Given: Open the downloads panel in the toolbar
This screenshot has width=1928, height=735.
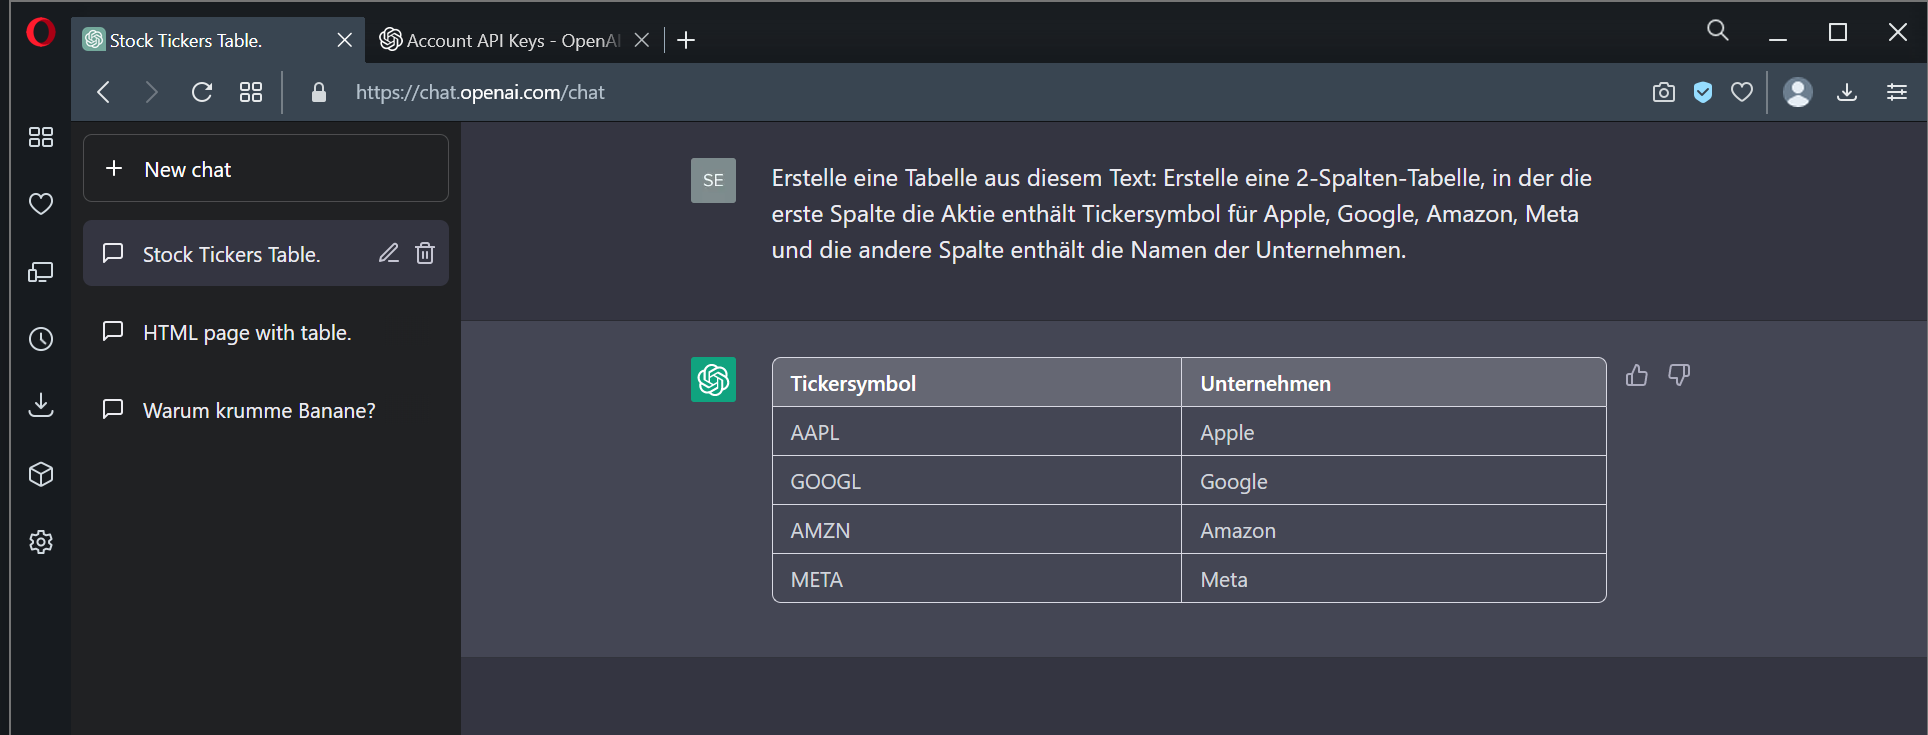Looking at the screenshot, I should [x=1847, y=92].
